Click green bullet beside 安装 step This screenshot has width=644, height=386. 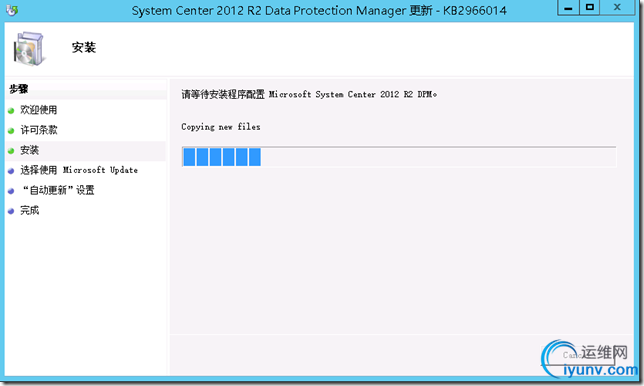coord(11,151)
